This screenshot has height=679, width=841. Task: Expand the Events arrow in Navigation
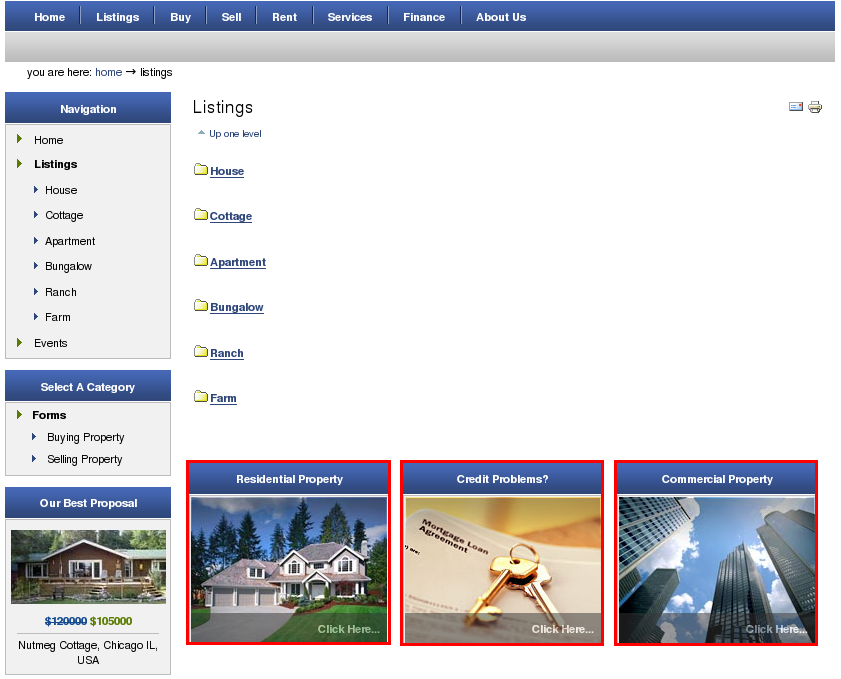click(20, 343)
